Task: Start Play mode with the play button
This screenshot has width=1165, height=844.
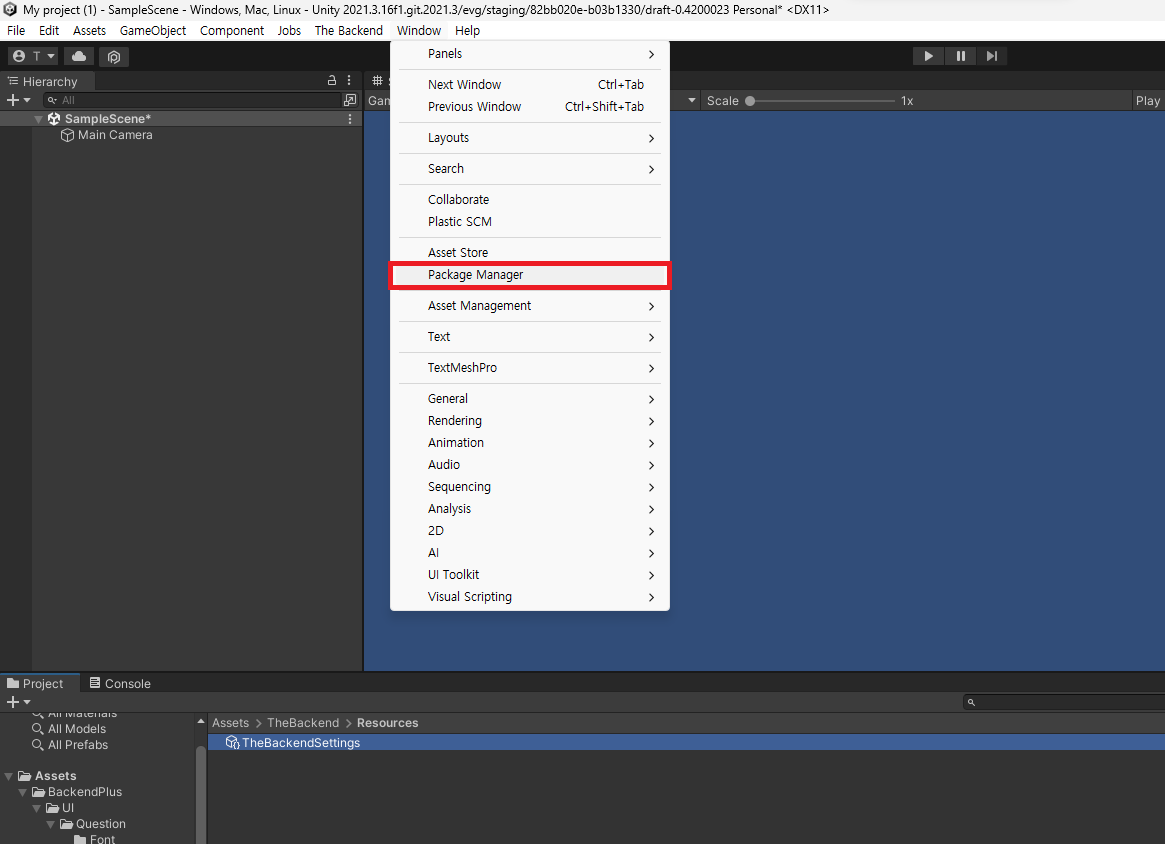Action: (928, 56)
